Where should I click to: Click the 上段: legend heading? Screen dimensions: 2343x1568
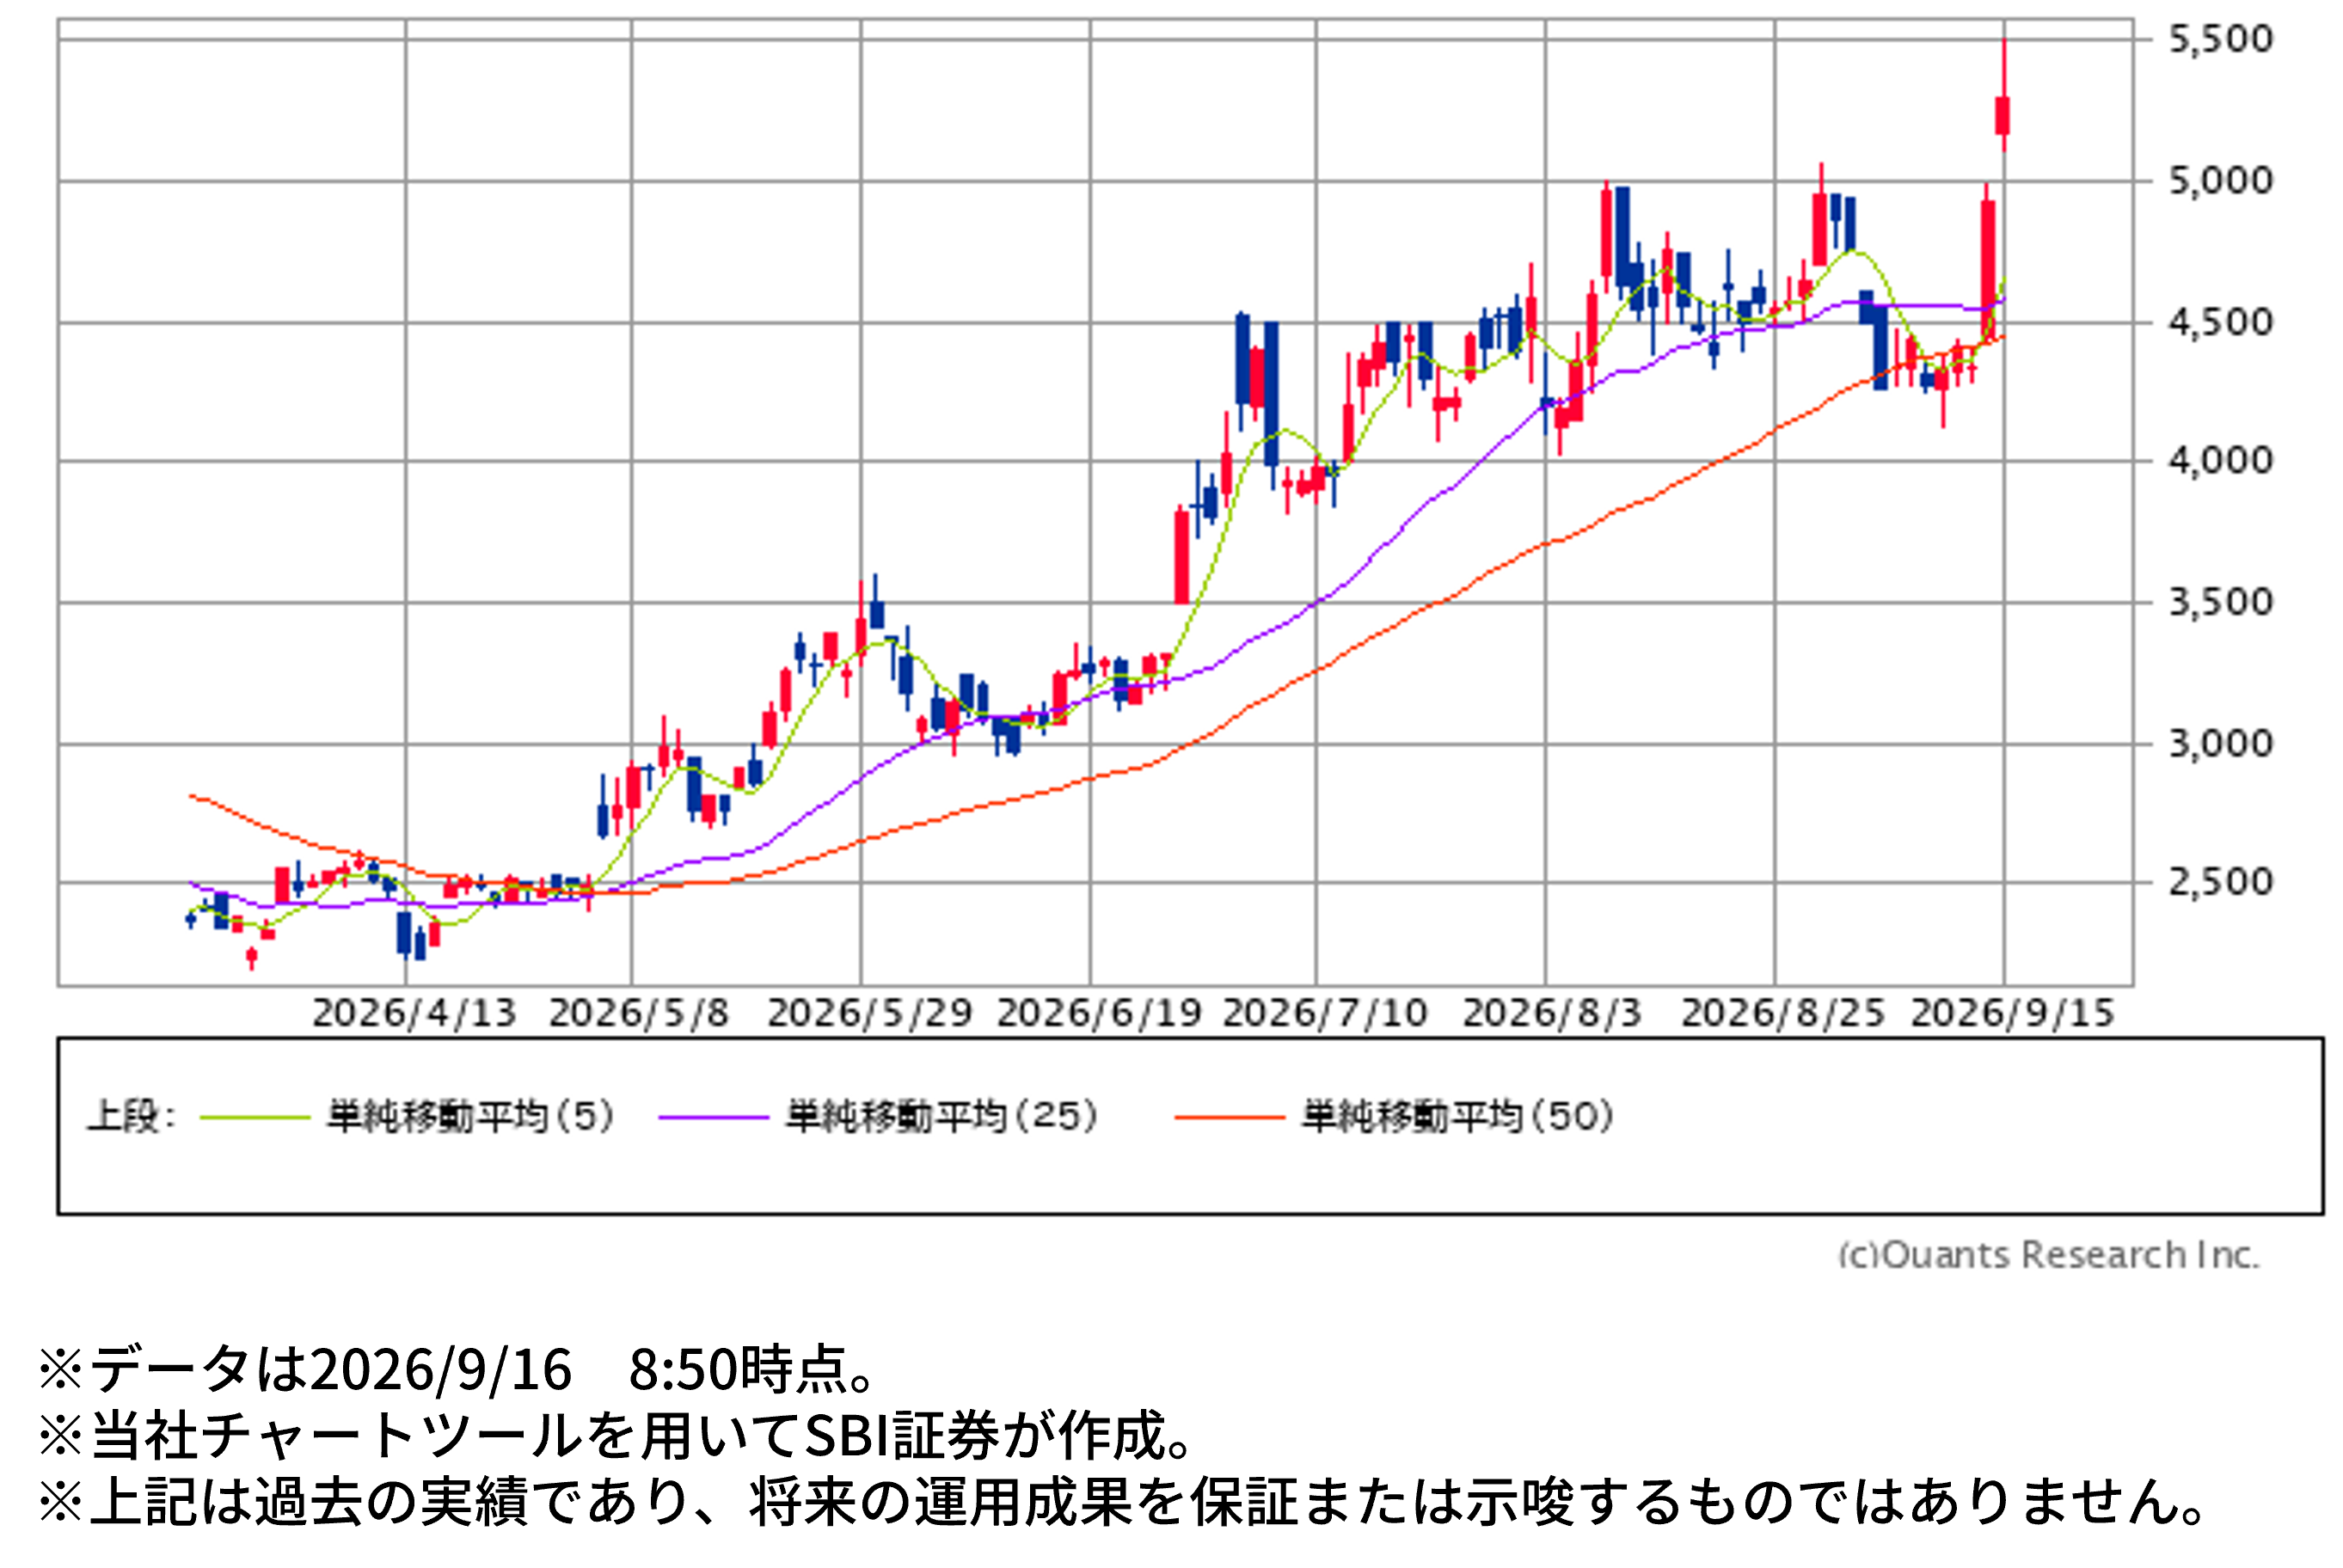[131, 1116]
